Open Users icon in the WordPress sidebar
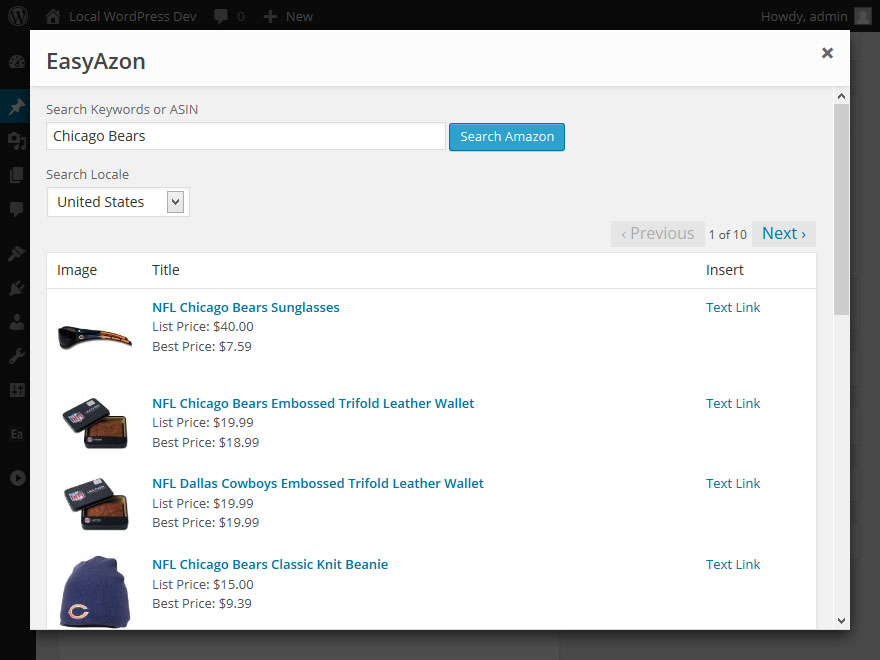Viewport: 880px width, 660px height. 17,322
